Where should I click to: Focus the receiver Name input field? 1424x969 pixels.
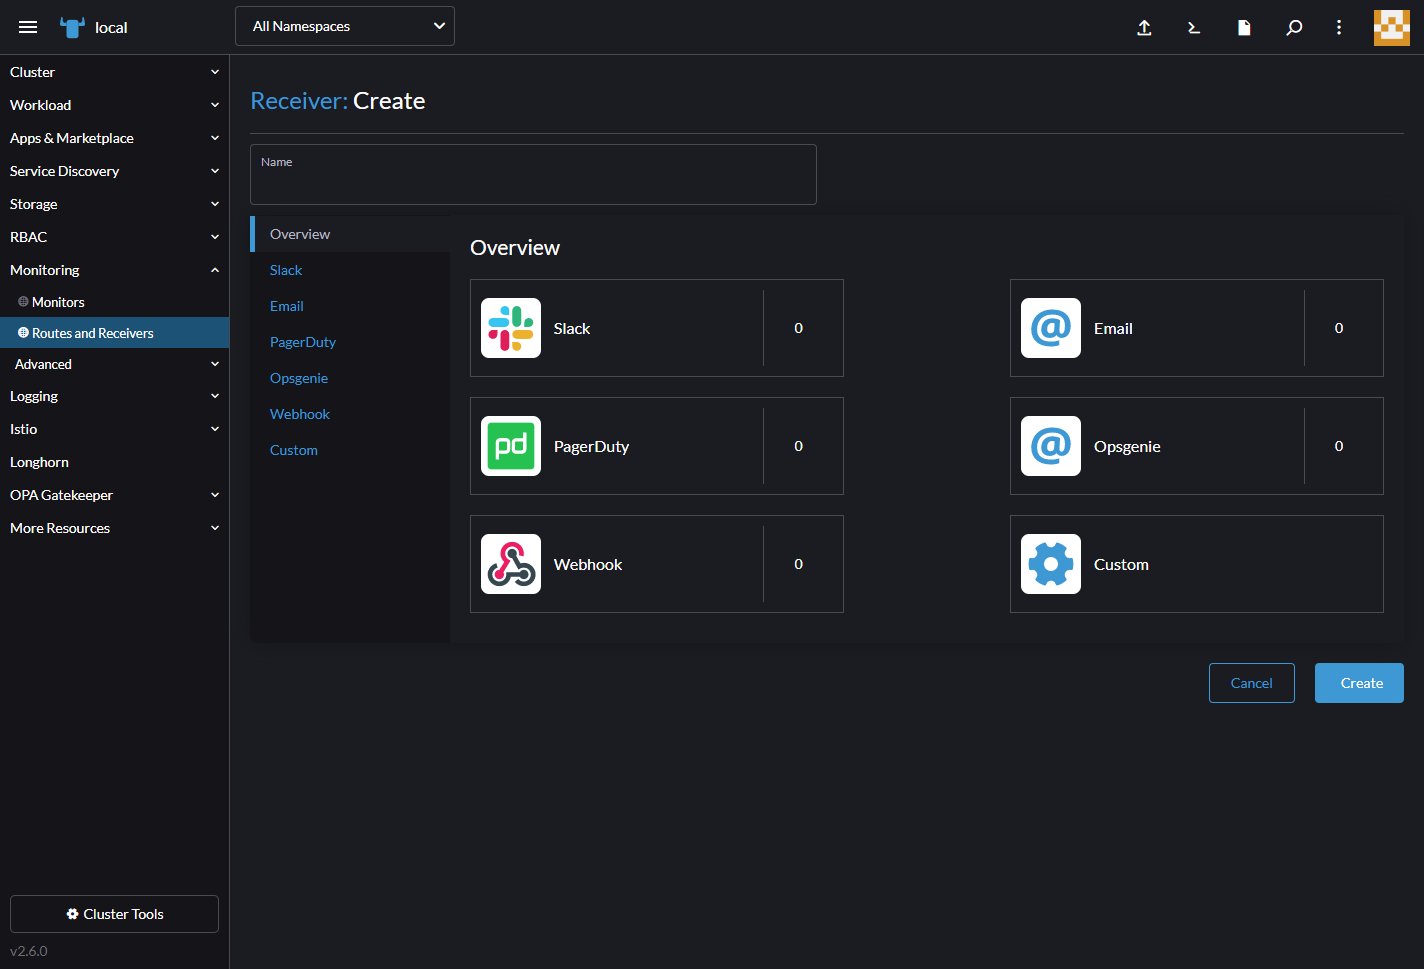[x=533, y=174]
